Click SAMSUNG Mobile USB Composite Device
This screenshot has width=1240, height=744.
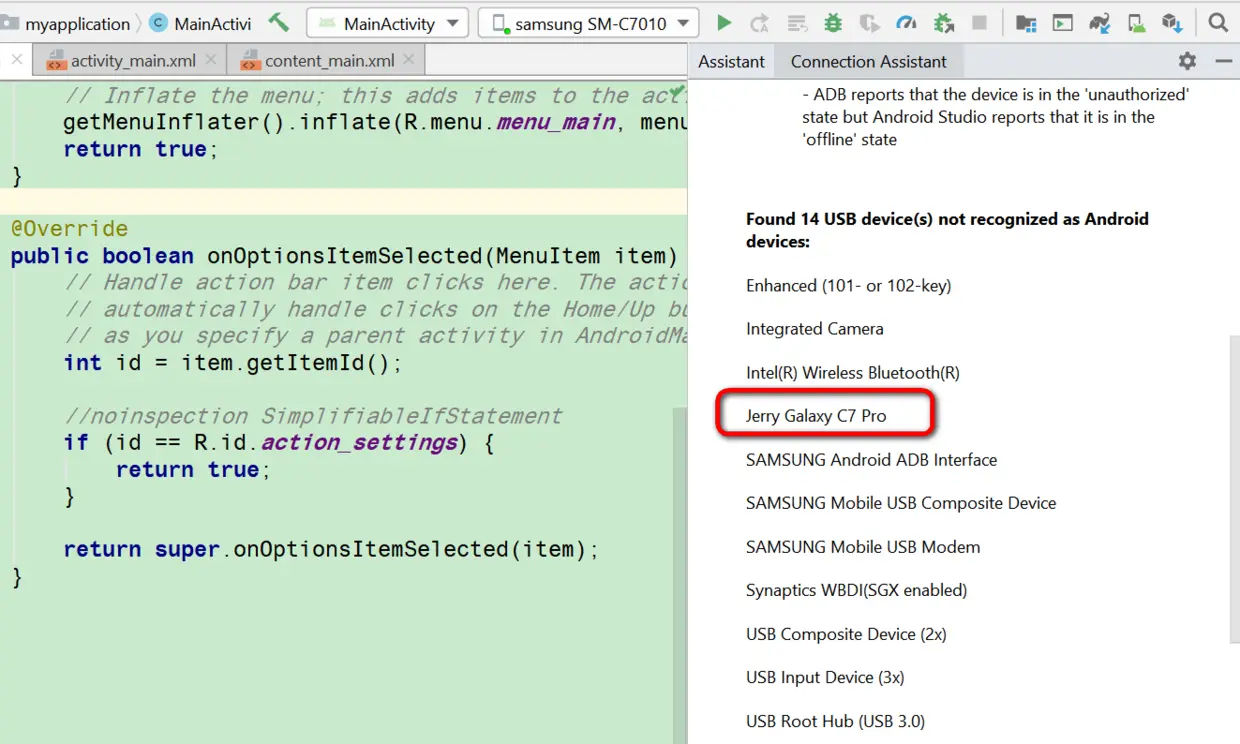(x=901, y=503)
